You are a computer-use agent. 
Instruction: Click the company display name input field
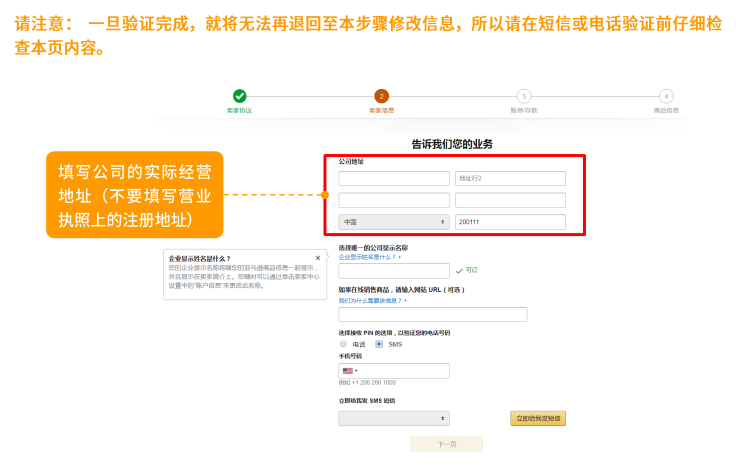pyautogui.click(x=394, y=271)
